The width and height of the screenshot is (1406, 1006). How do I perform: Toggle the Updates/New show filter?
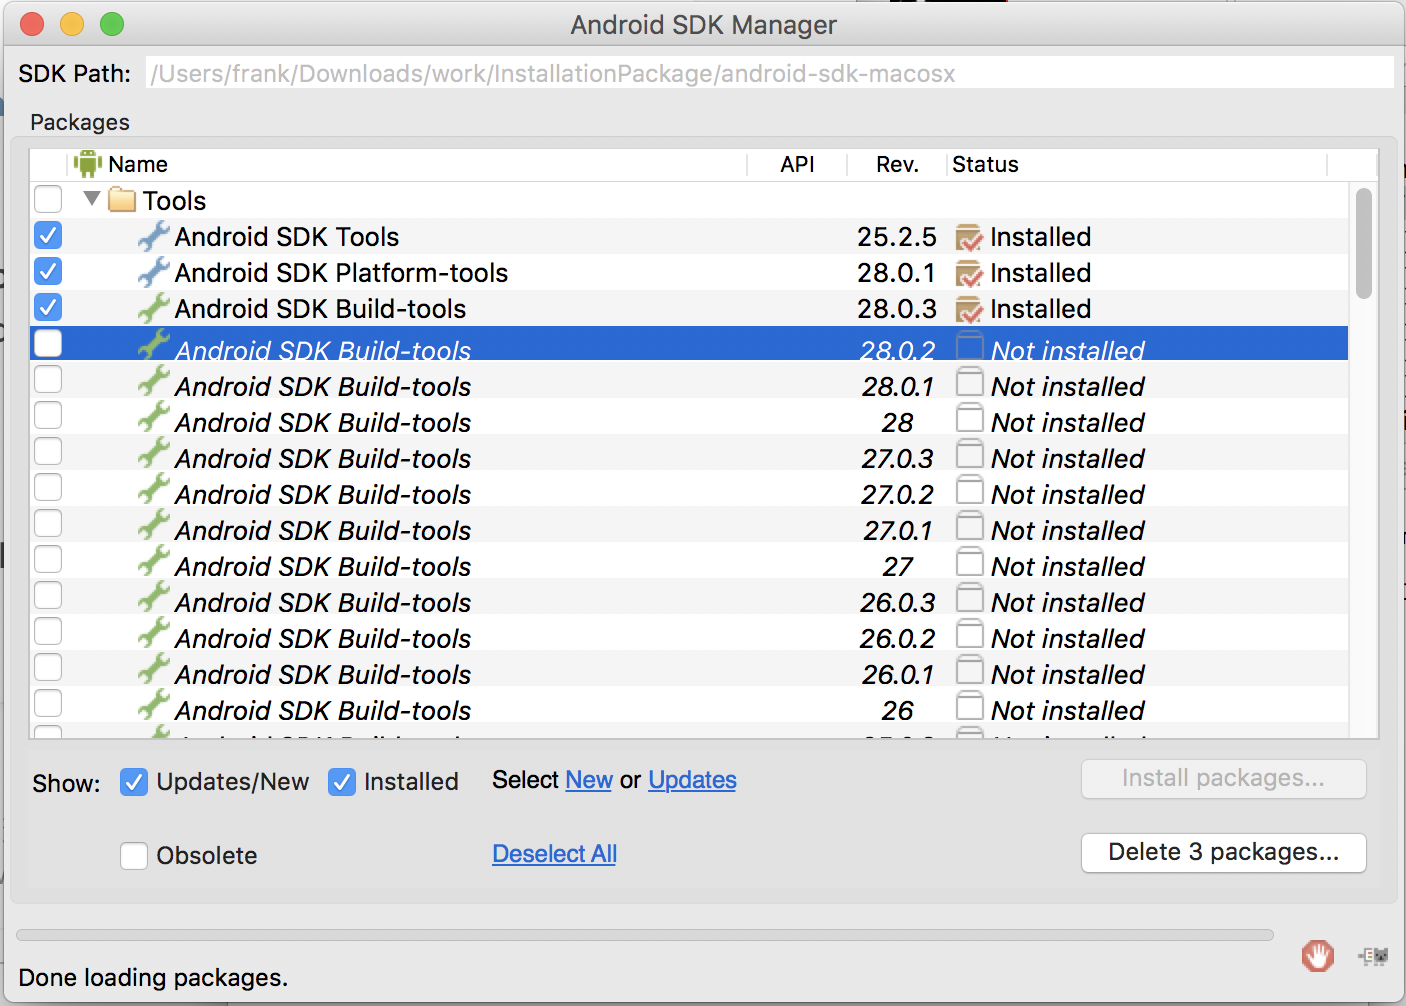click(x=134, y=782)
